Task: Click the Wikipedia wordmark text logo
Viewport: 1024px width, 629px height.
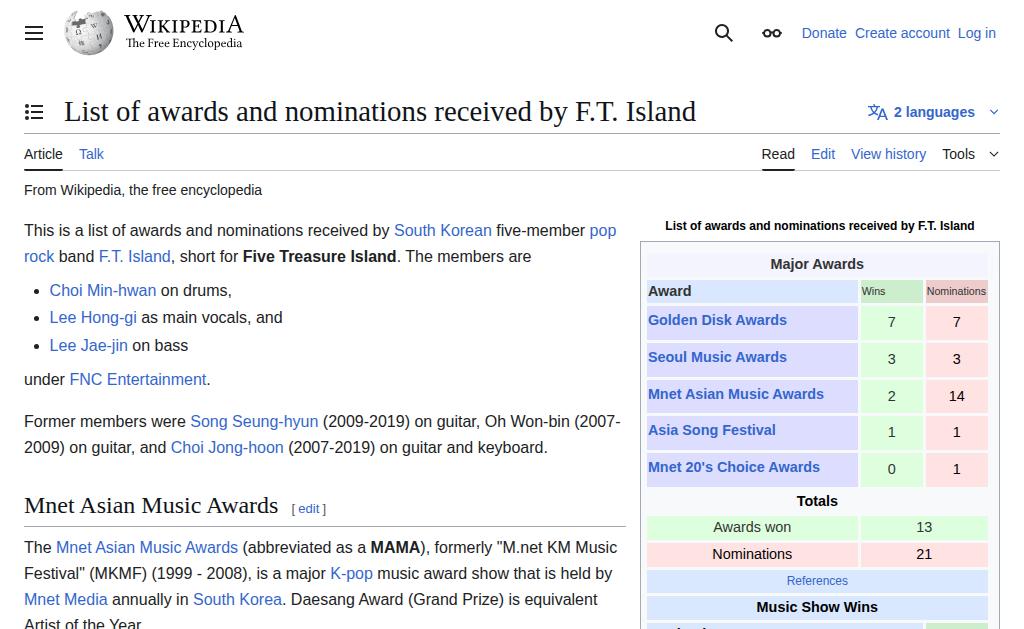Action: pyautogui.click(x=184, y=32)
